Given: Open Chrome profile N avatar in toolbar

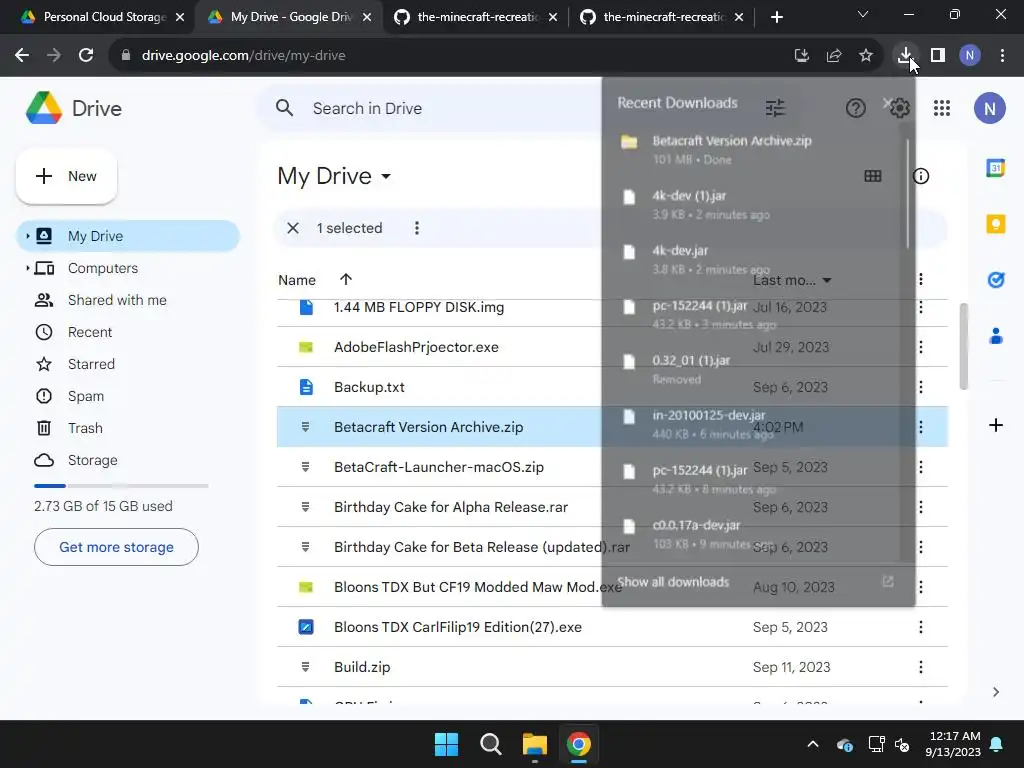Looking at the screenshot, I should click(970, 56).
